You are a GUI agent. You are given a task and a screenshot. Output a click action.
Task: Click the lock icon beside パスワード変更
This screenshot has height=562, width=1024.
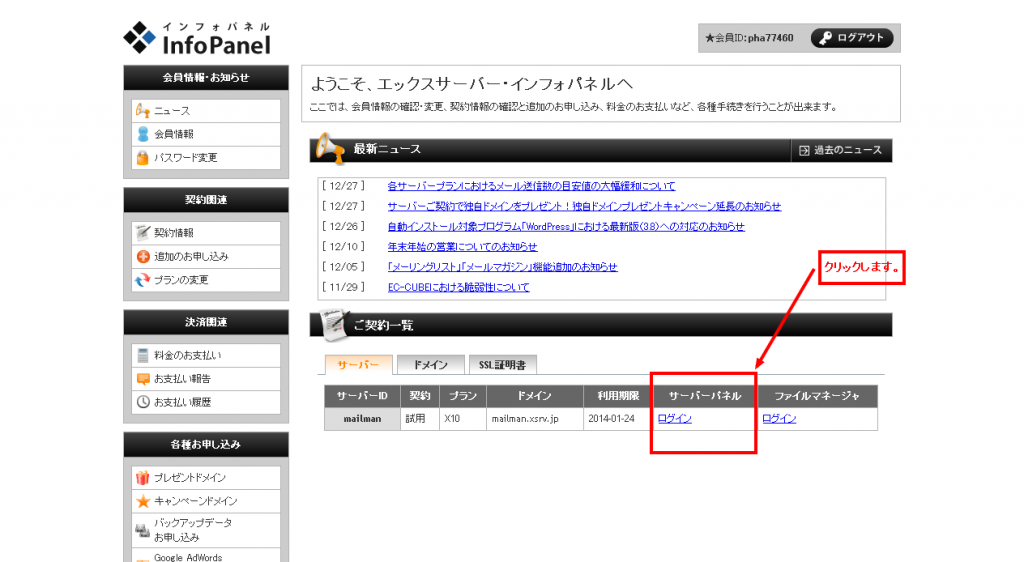(x=142, y=157)
